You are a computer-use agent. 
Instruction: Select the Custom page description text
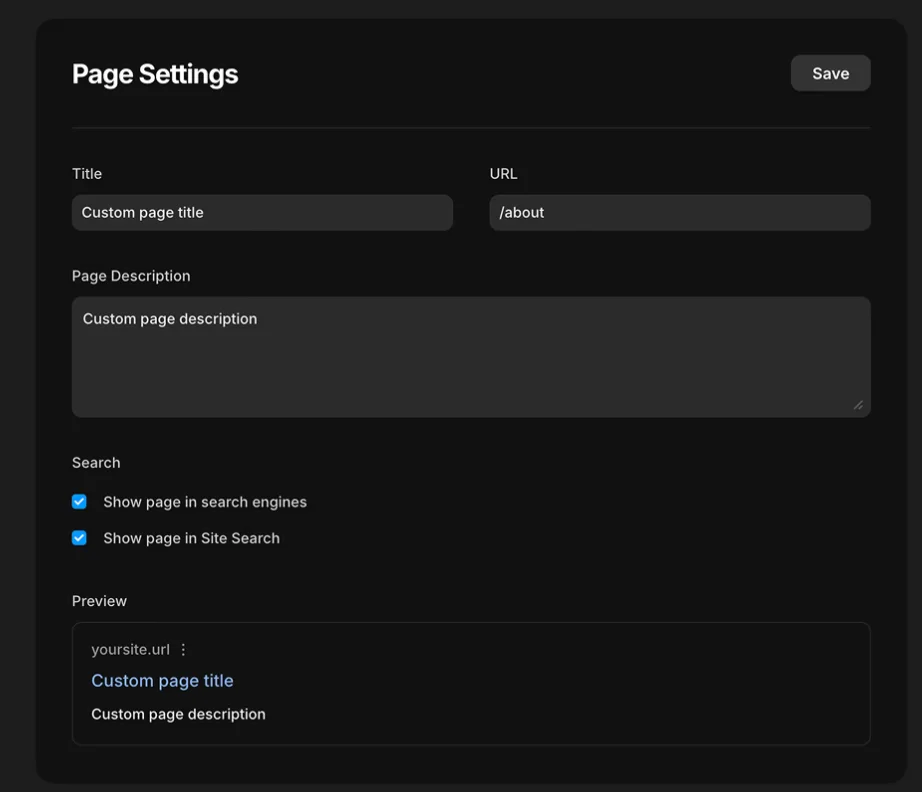(178, 713)
